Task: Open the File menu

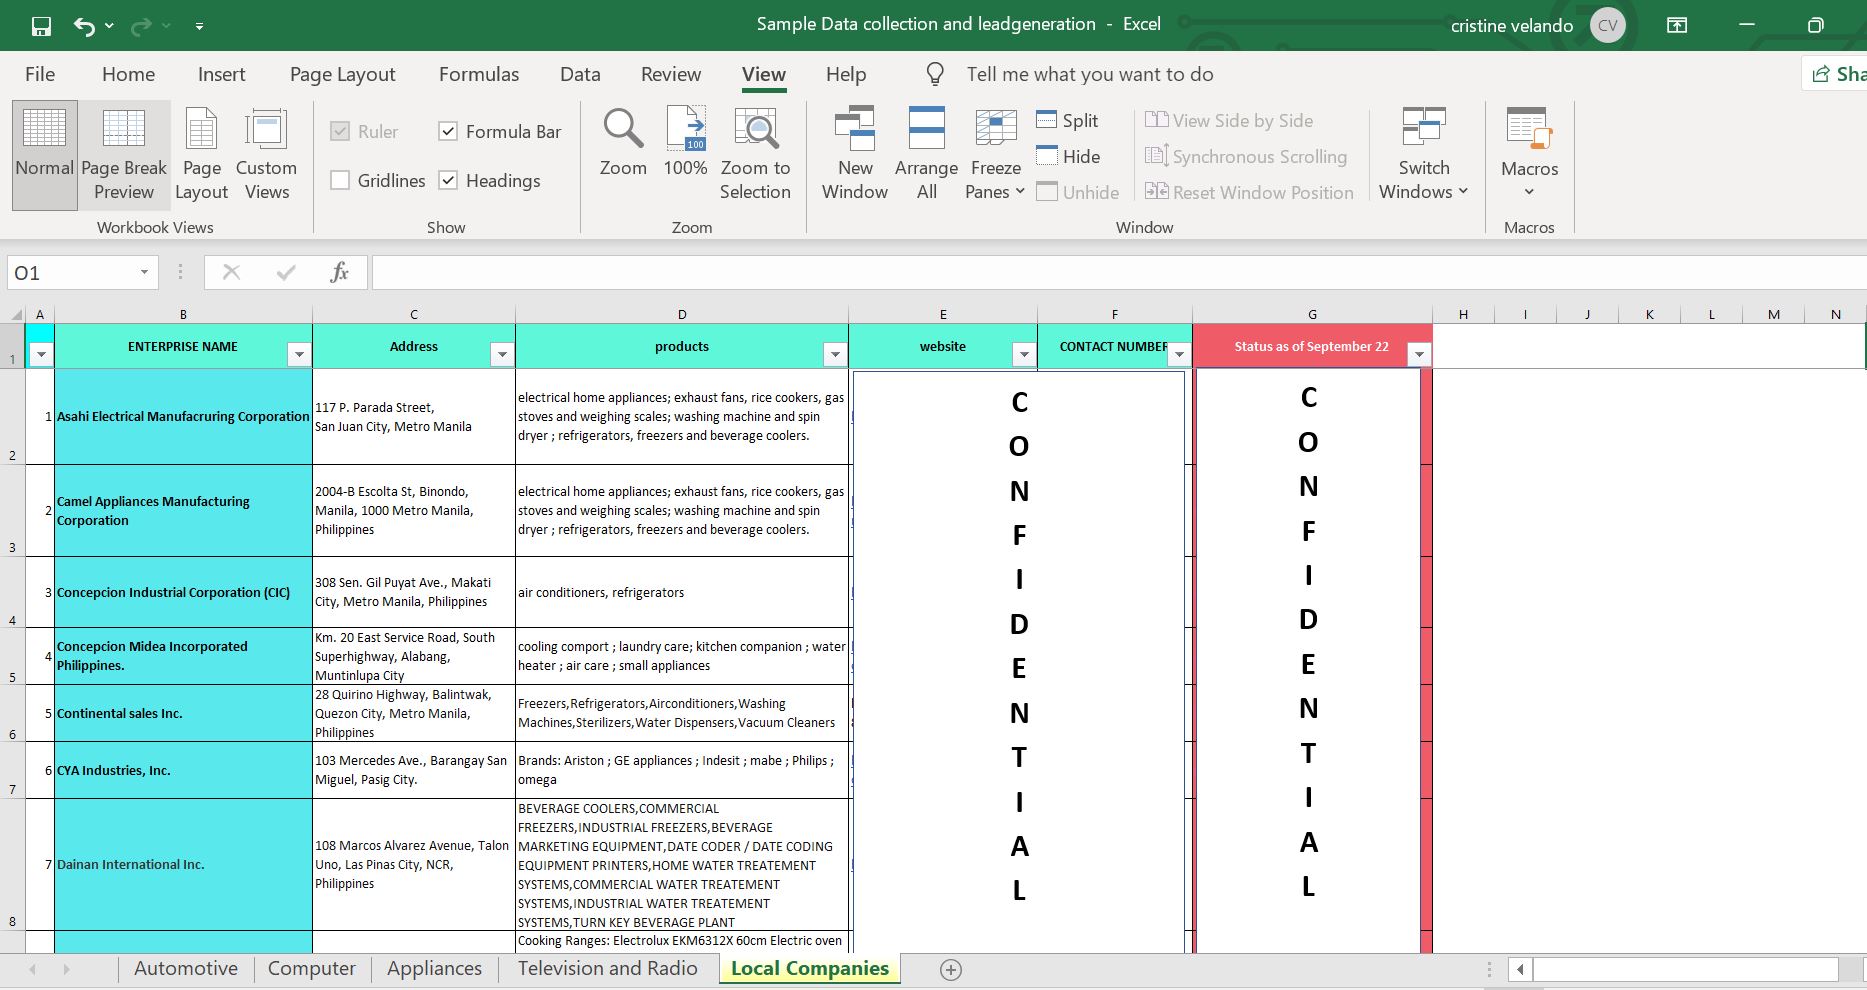Action: tap(40, 74)
